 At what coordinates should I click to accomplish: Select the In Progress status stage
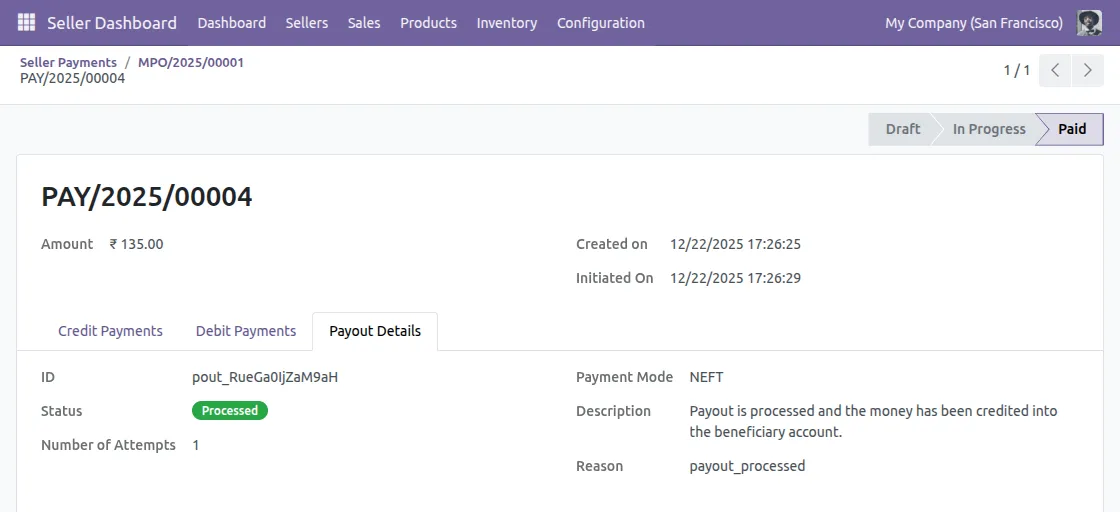pos(989,129)
